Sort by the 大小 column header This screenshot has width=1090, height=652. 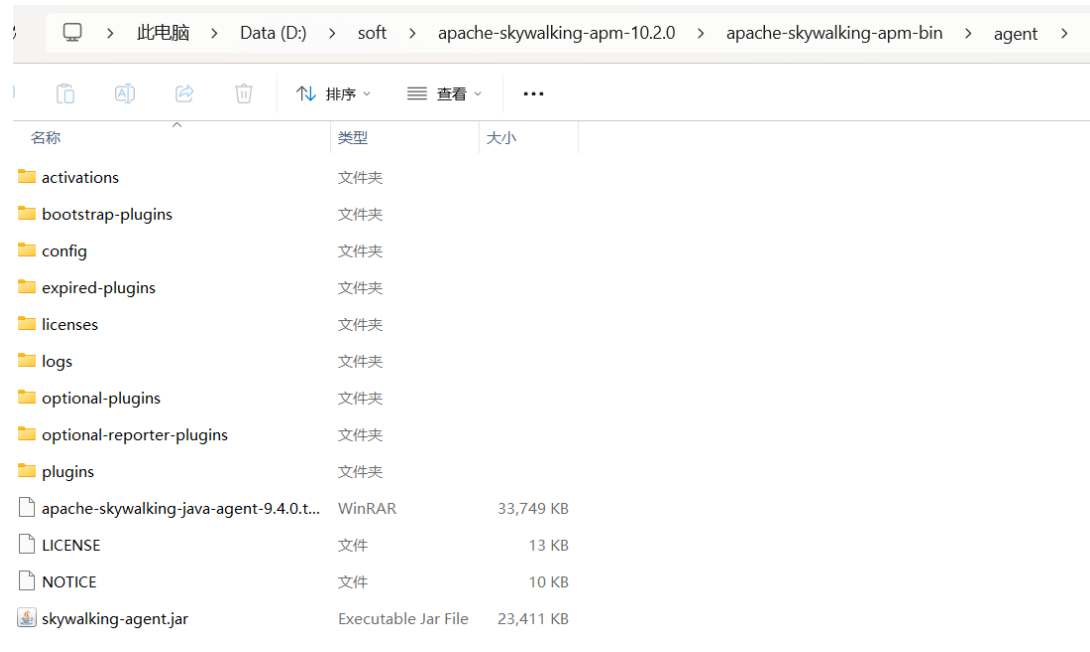click(x=501, y=138)
